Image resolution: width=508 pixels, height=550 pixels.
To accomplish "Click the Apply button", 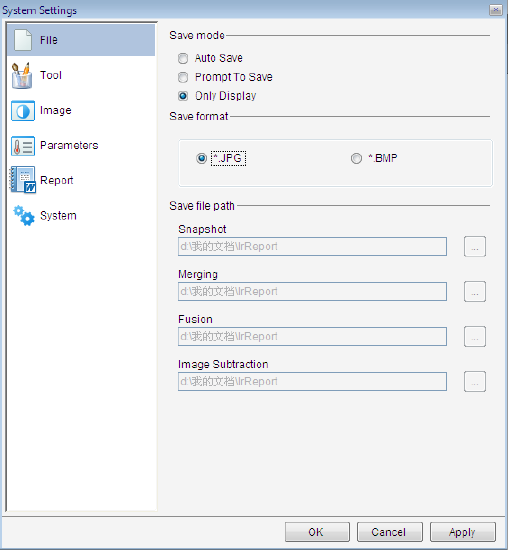I will click(x=463, y=532).
